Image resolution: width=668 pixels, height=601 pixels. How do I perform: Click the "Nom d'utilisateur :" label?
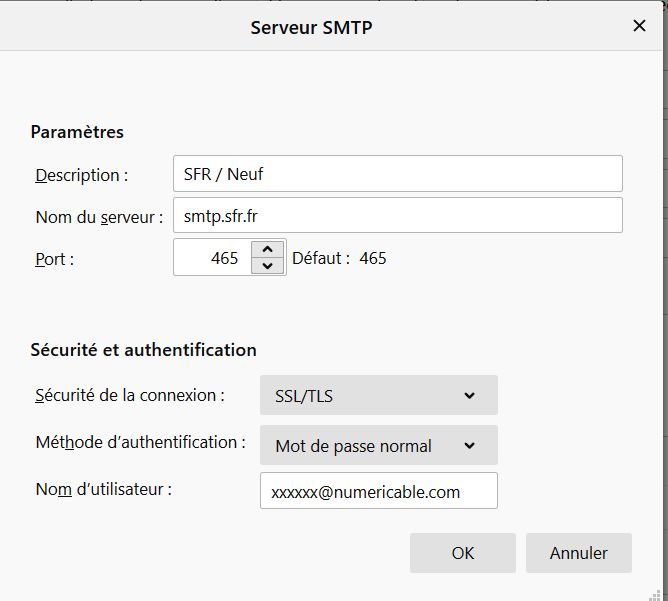click(x=104, y=489)
